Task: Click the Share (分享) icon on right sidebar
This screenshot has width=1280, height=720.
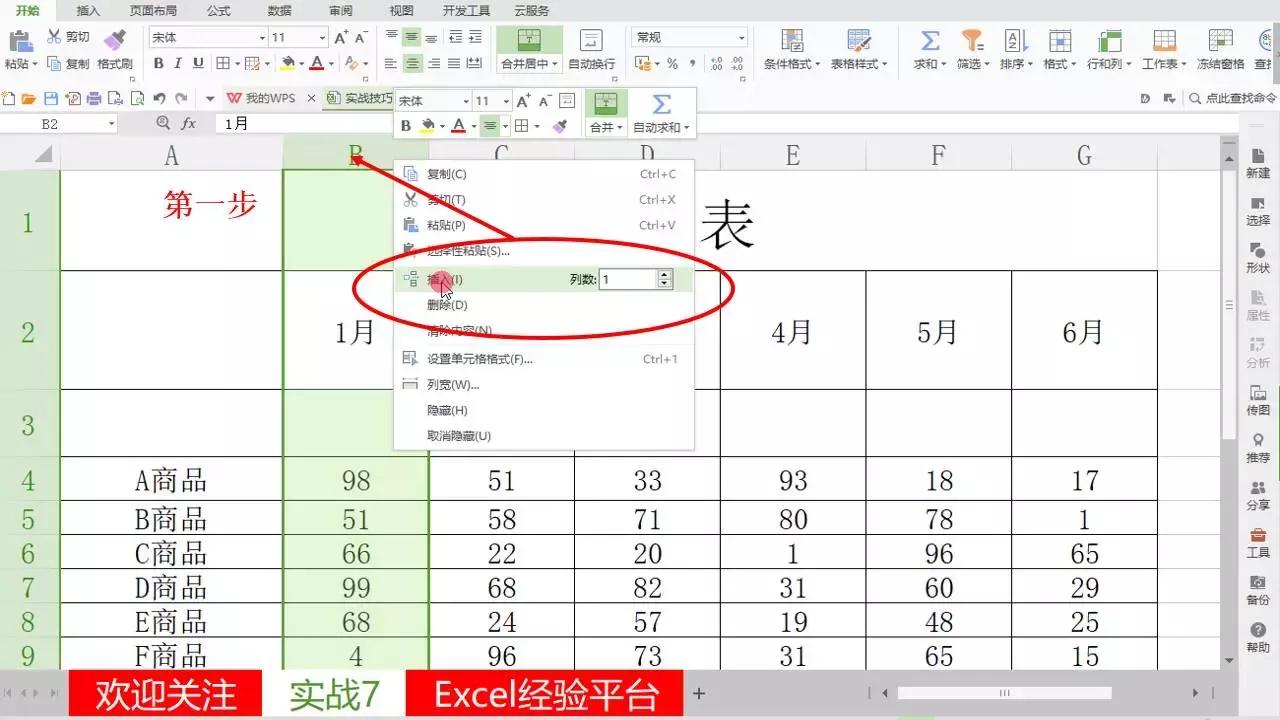Action: tap(1257, 493)
